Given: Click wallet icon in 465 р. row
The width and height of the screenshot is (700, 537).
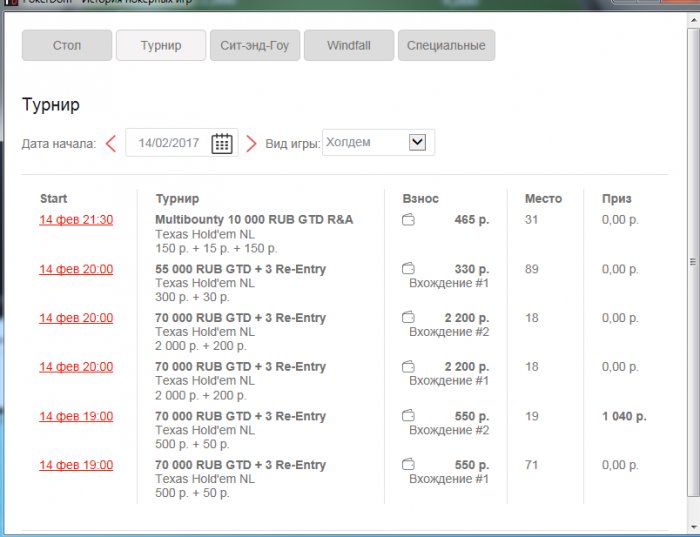Looking at the screenshot, I should pyautogui.click(x=408, y=220).
